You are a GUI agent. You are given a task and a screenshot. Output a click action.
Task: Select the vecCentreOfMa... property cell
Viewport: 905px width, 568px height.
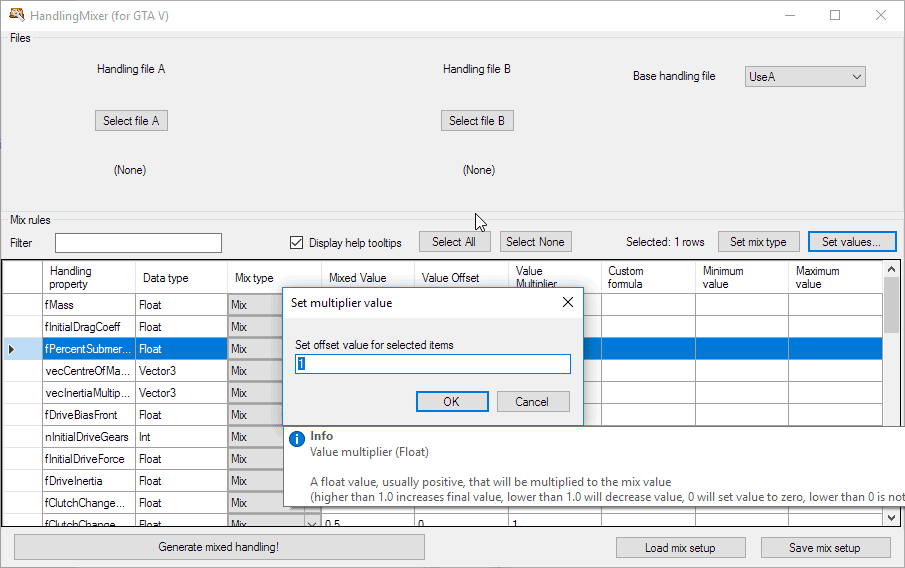click(89, 371)
